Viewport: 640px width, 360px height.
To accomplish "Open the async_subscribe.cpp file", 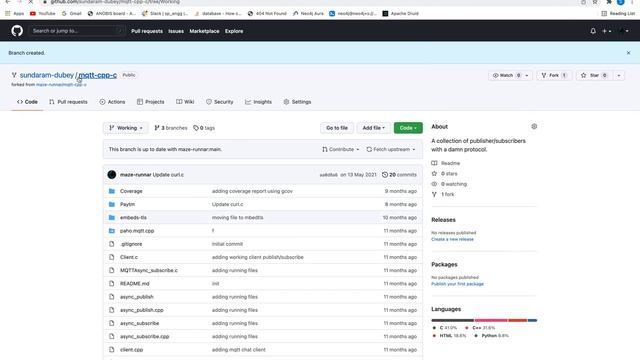I will (x=144, y=336).
